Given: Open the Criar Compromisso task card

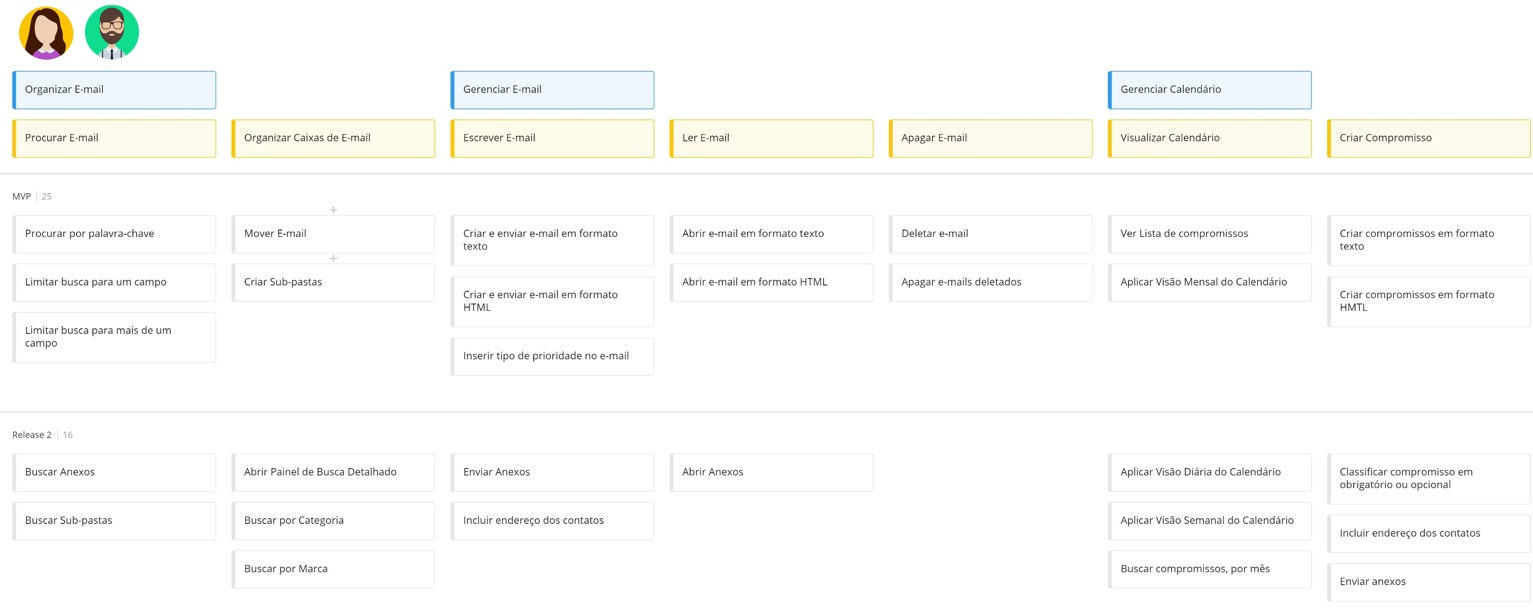Looking at the screenshot, I should coord(1428,138).
